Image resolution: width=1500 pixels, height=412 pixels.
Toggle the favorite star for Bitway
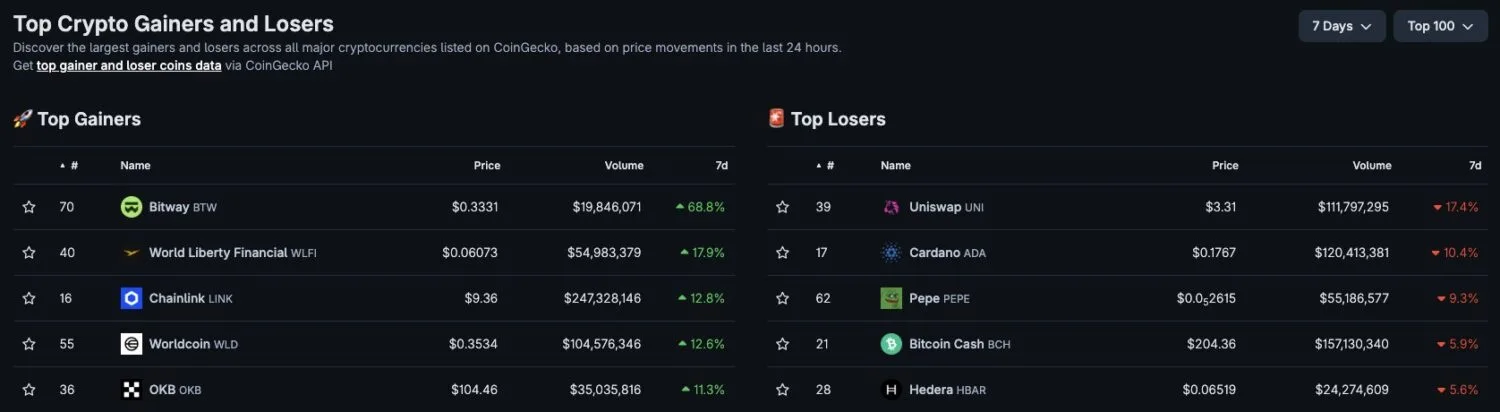[29, 207]
